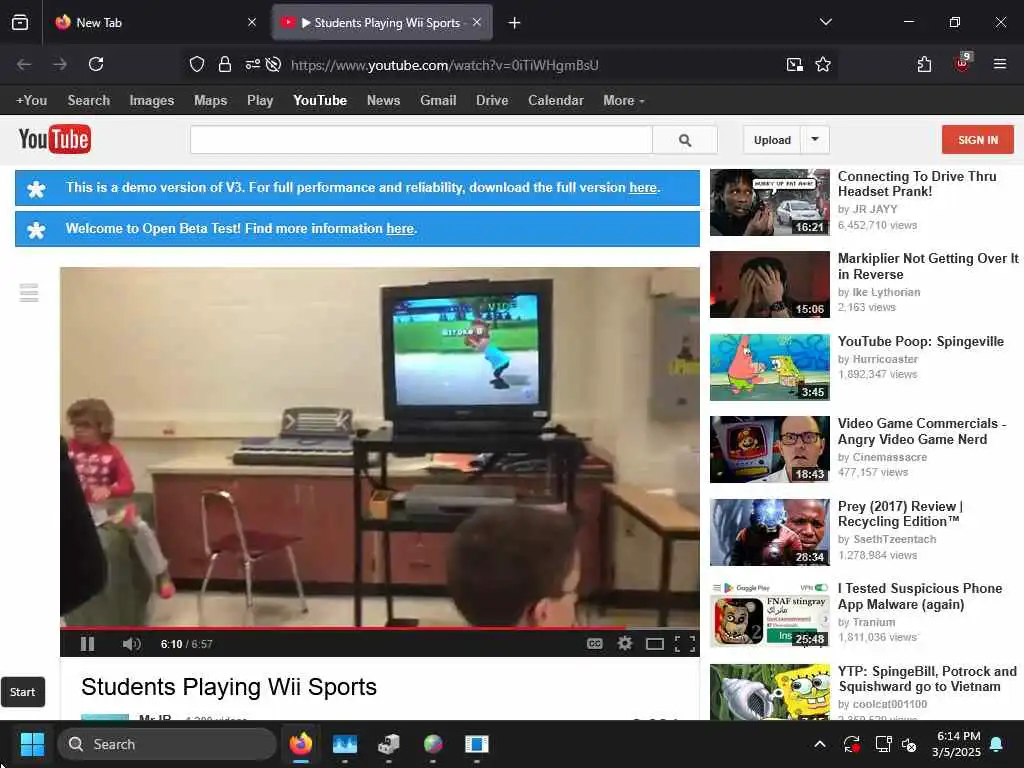Viewport: 1024px width, 768px height.
Task: Click the Upload button
Action: (772, 140)
